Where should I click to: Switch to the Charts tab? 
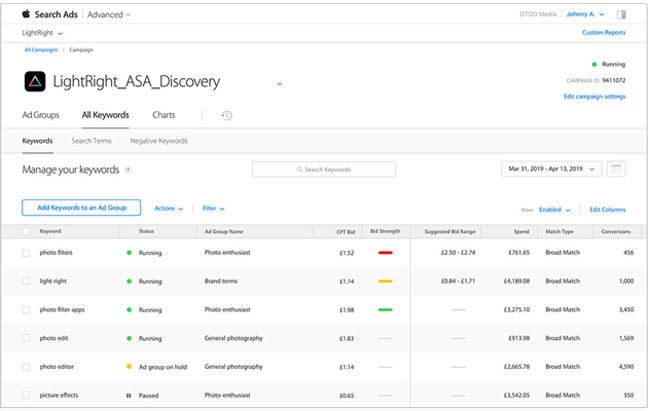click(x=164, y=115)
